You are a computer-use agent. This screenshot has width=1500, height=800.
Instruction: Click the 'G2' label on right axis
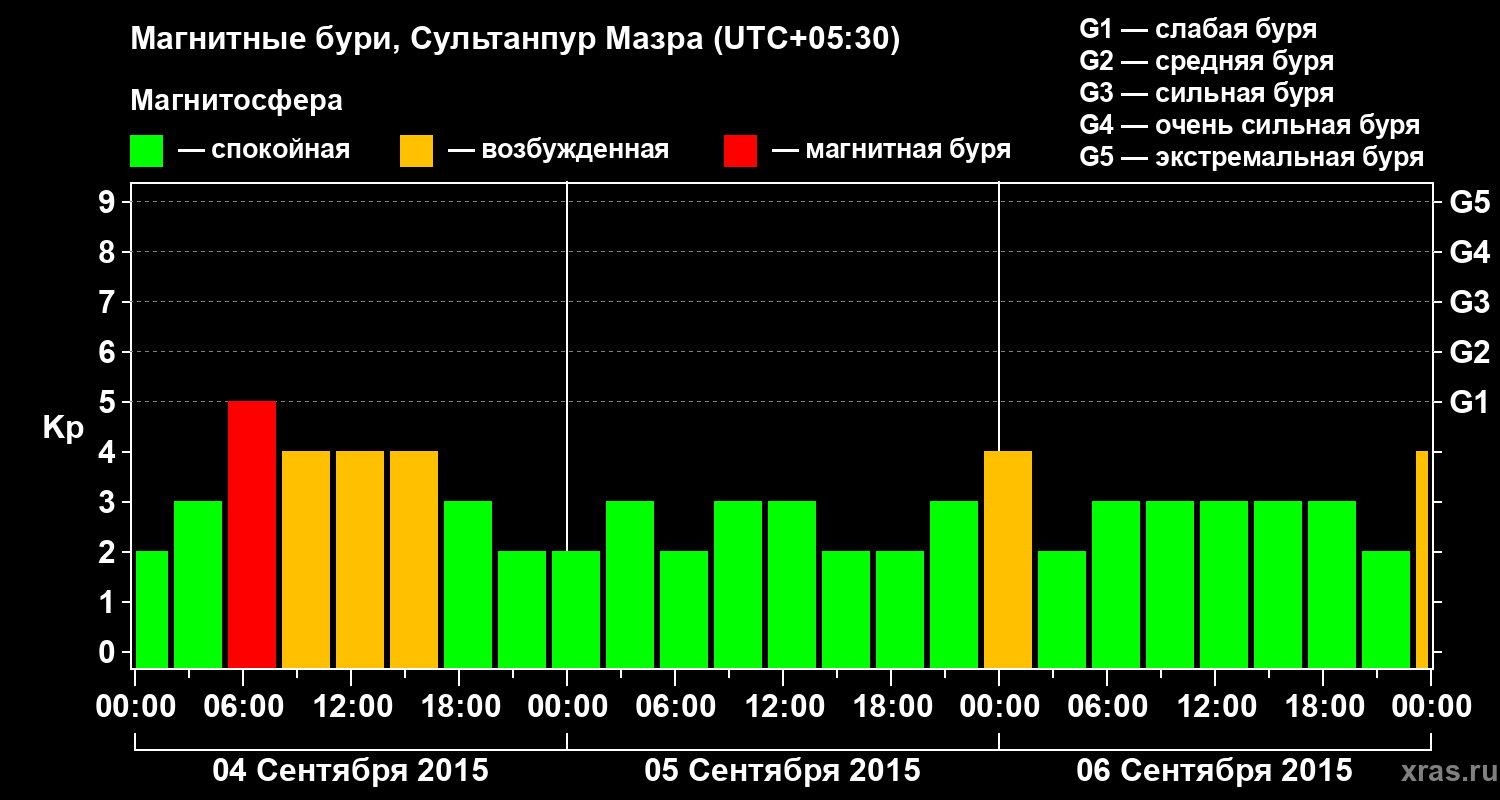(1469, 352)
